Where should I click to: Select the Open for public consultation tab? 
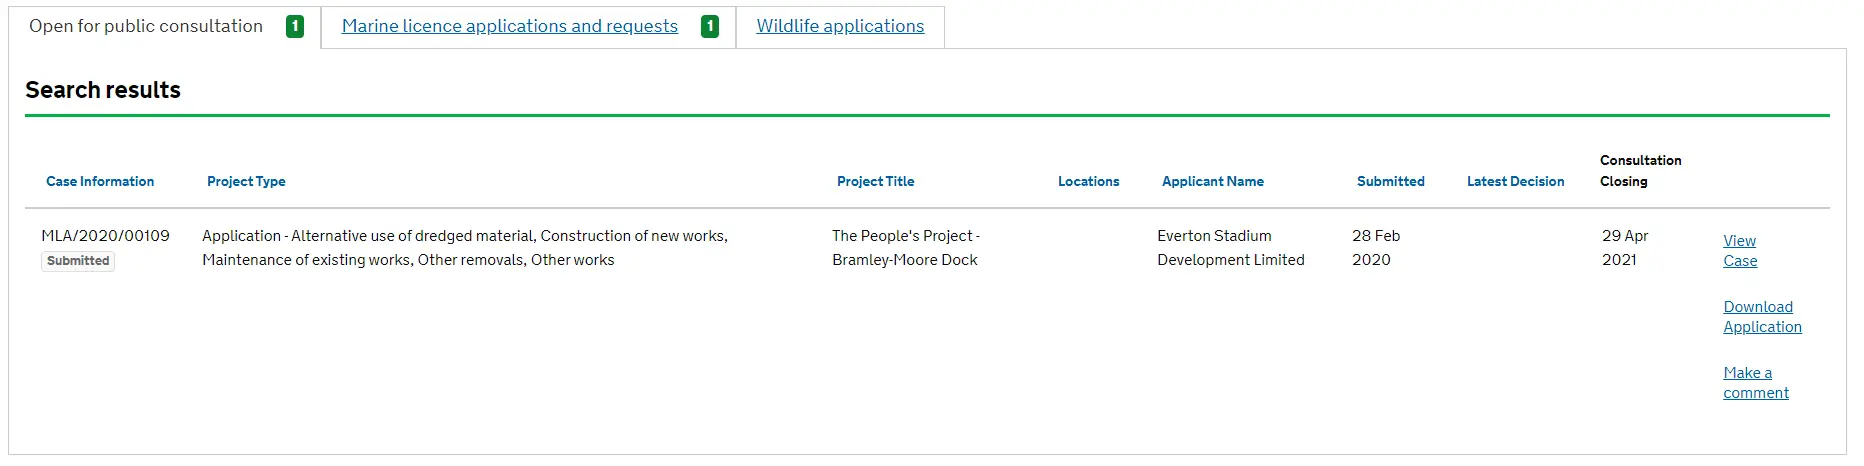tap(146, 26)
